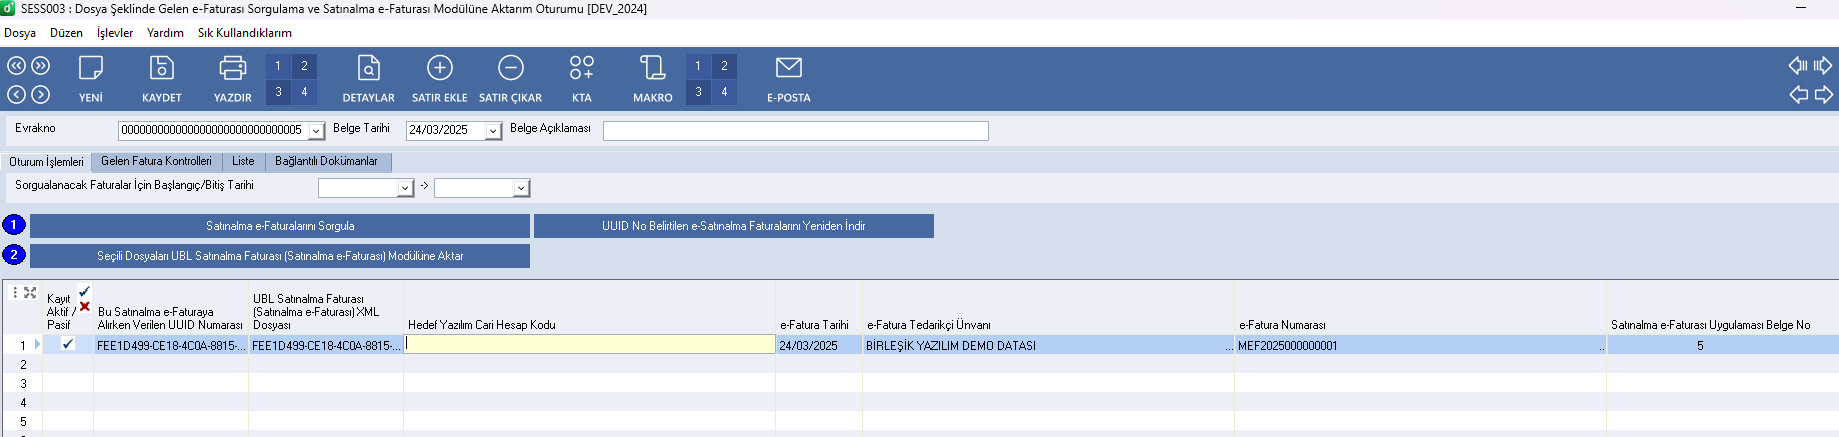Switch to the Liste tab

pyautogui.click(x=243, y=161)
